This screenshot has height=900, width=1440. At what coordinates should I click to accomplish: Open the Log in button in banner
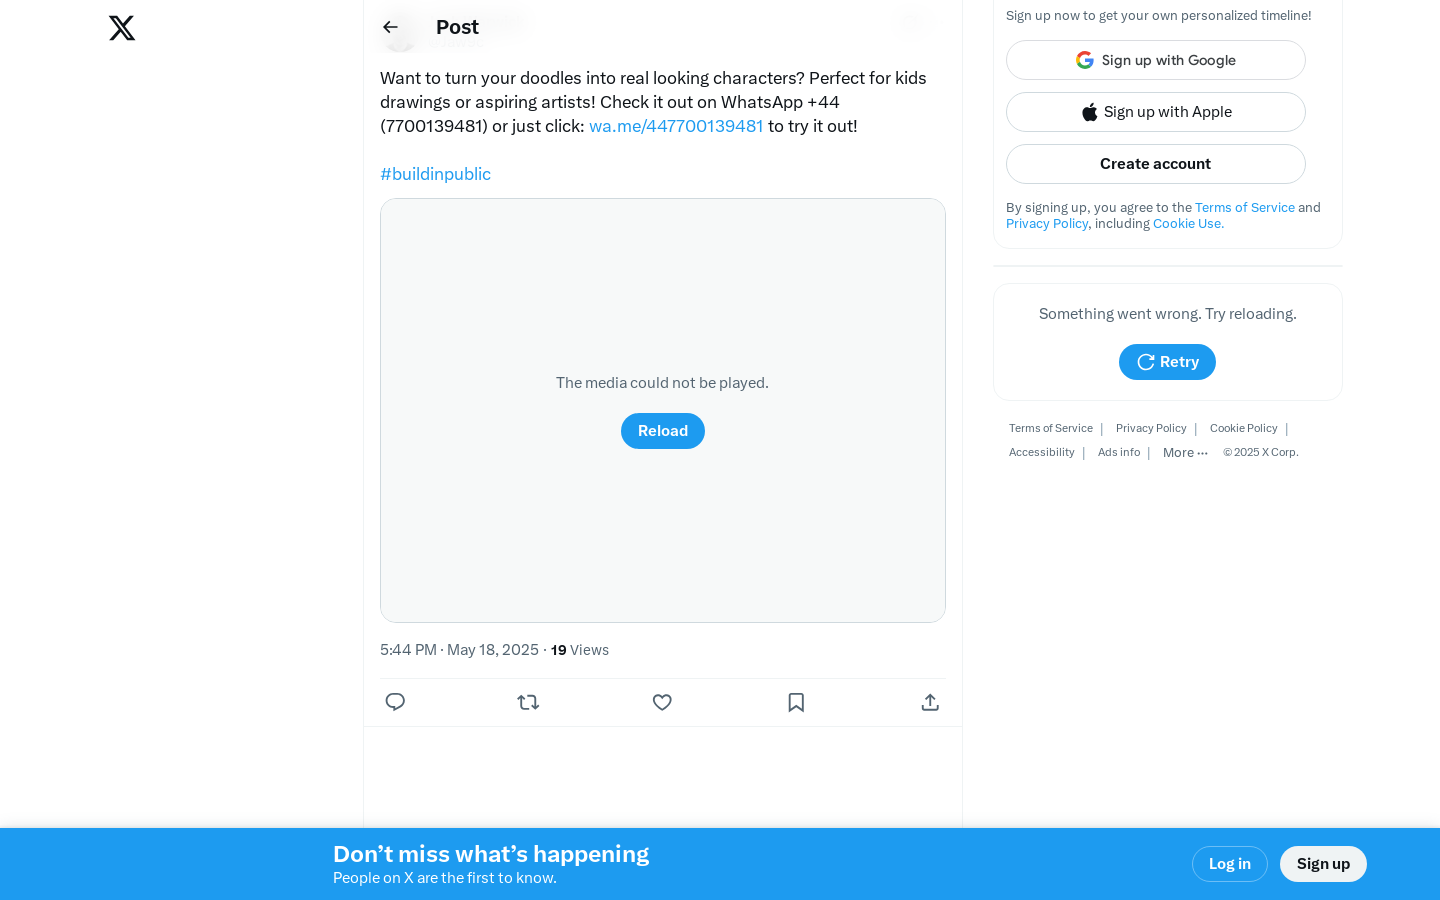(1230, 864)
